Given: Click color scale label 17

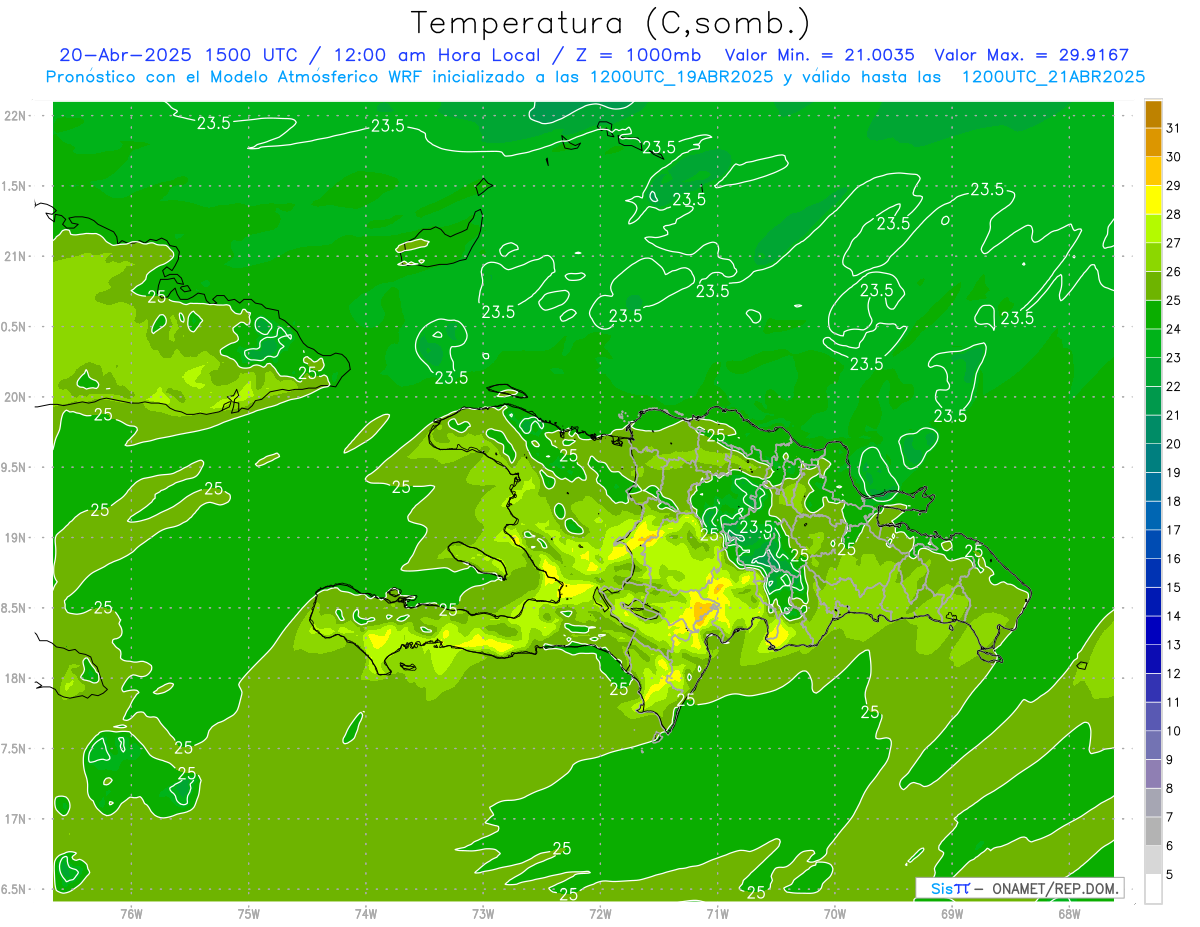Looking at the screenshot, I should tap(1173, 530).
